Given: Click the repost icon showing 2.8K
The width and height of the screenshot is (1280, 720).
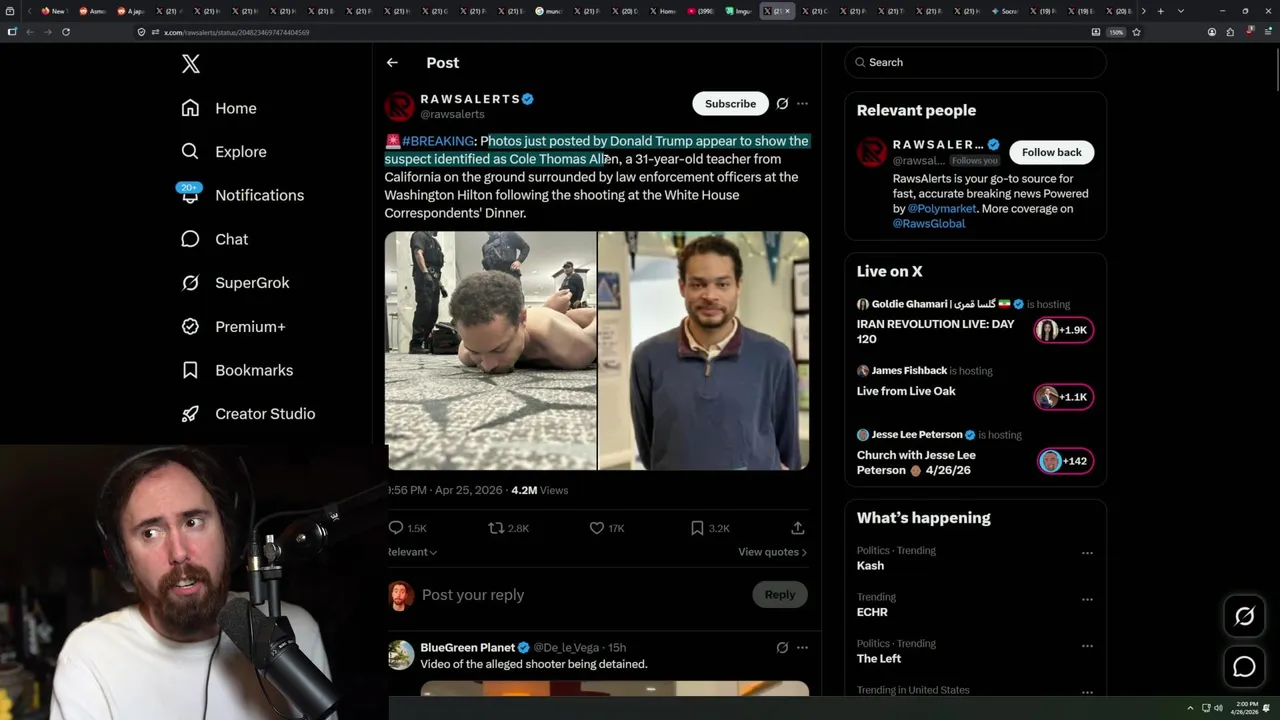Looking at the screenshot, I should click(508, 528).
